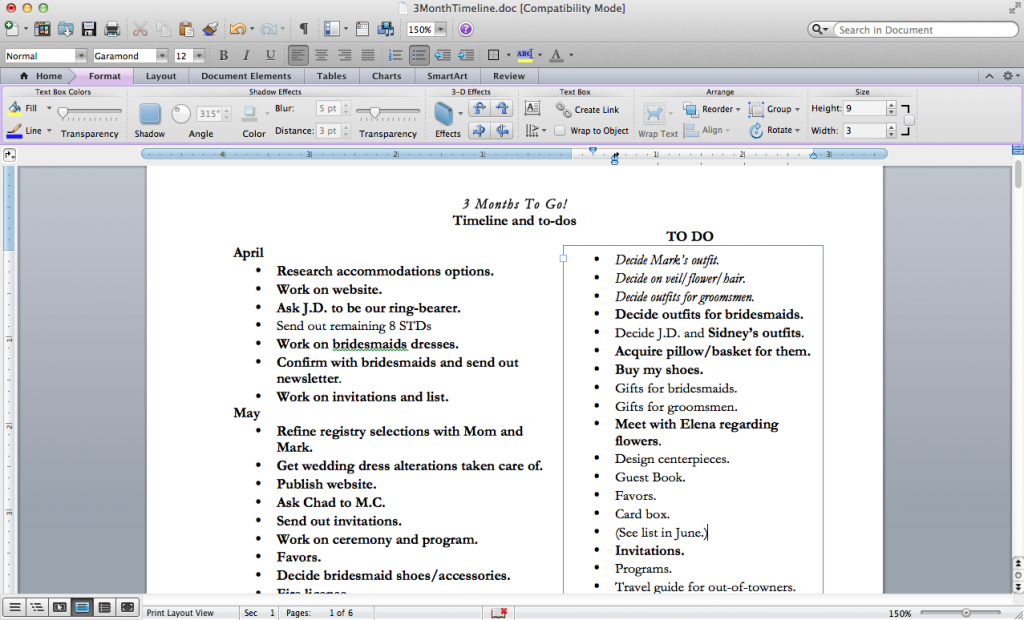
Task: Toggle Align Text Right
Action: pyautogui.click(x=344, y=56)
